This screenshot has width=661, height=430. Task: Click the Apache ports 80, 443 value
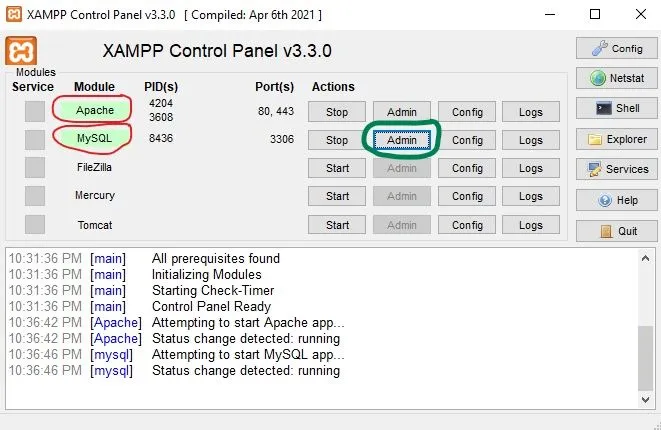tap(276, 111)
